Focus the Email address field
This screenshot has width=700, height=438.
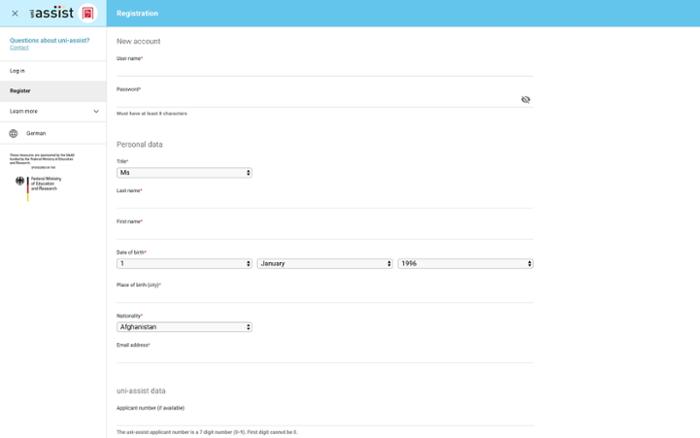(325, 356)
